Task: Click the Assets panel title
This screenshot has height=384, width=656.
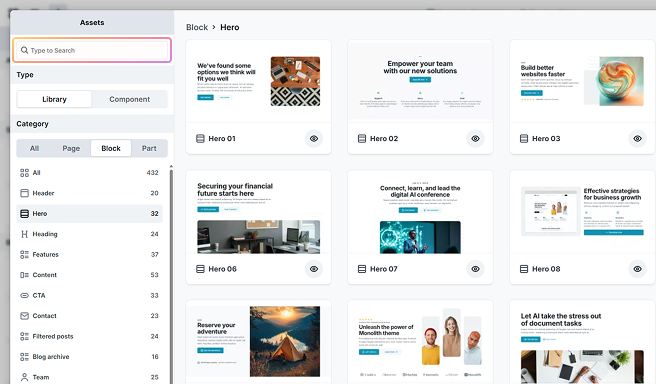Action: [92, 23]
